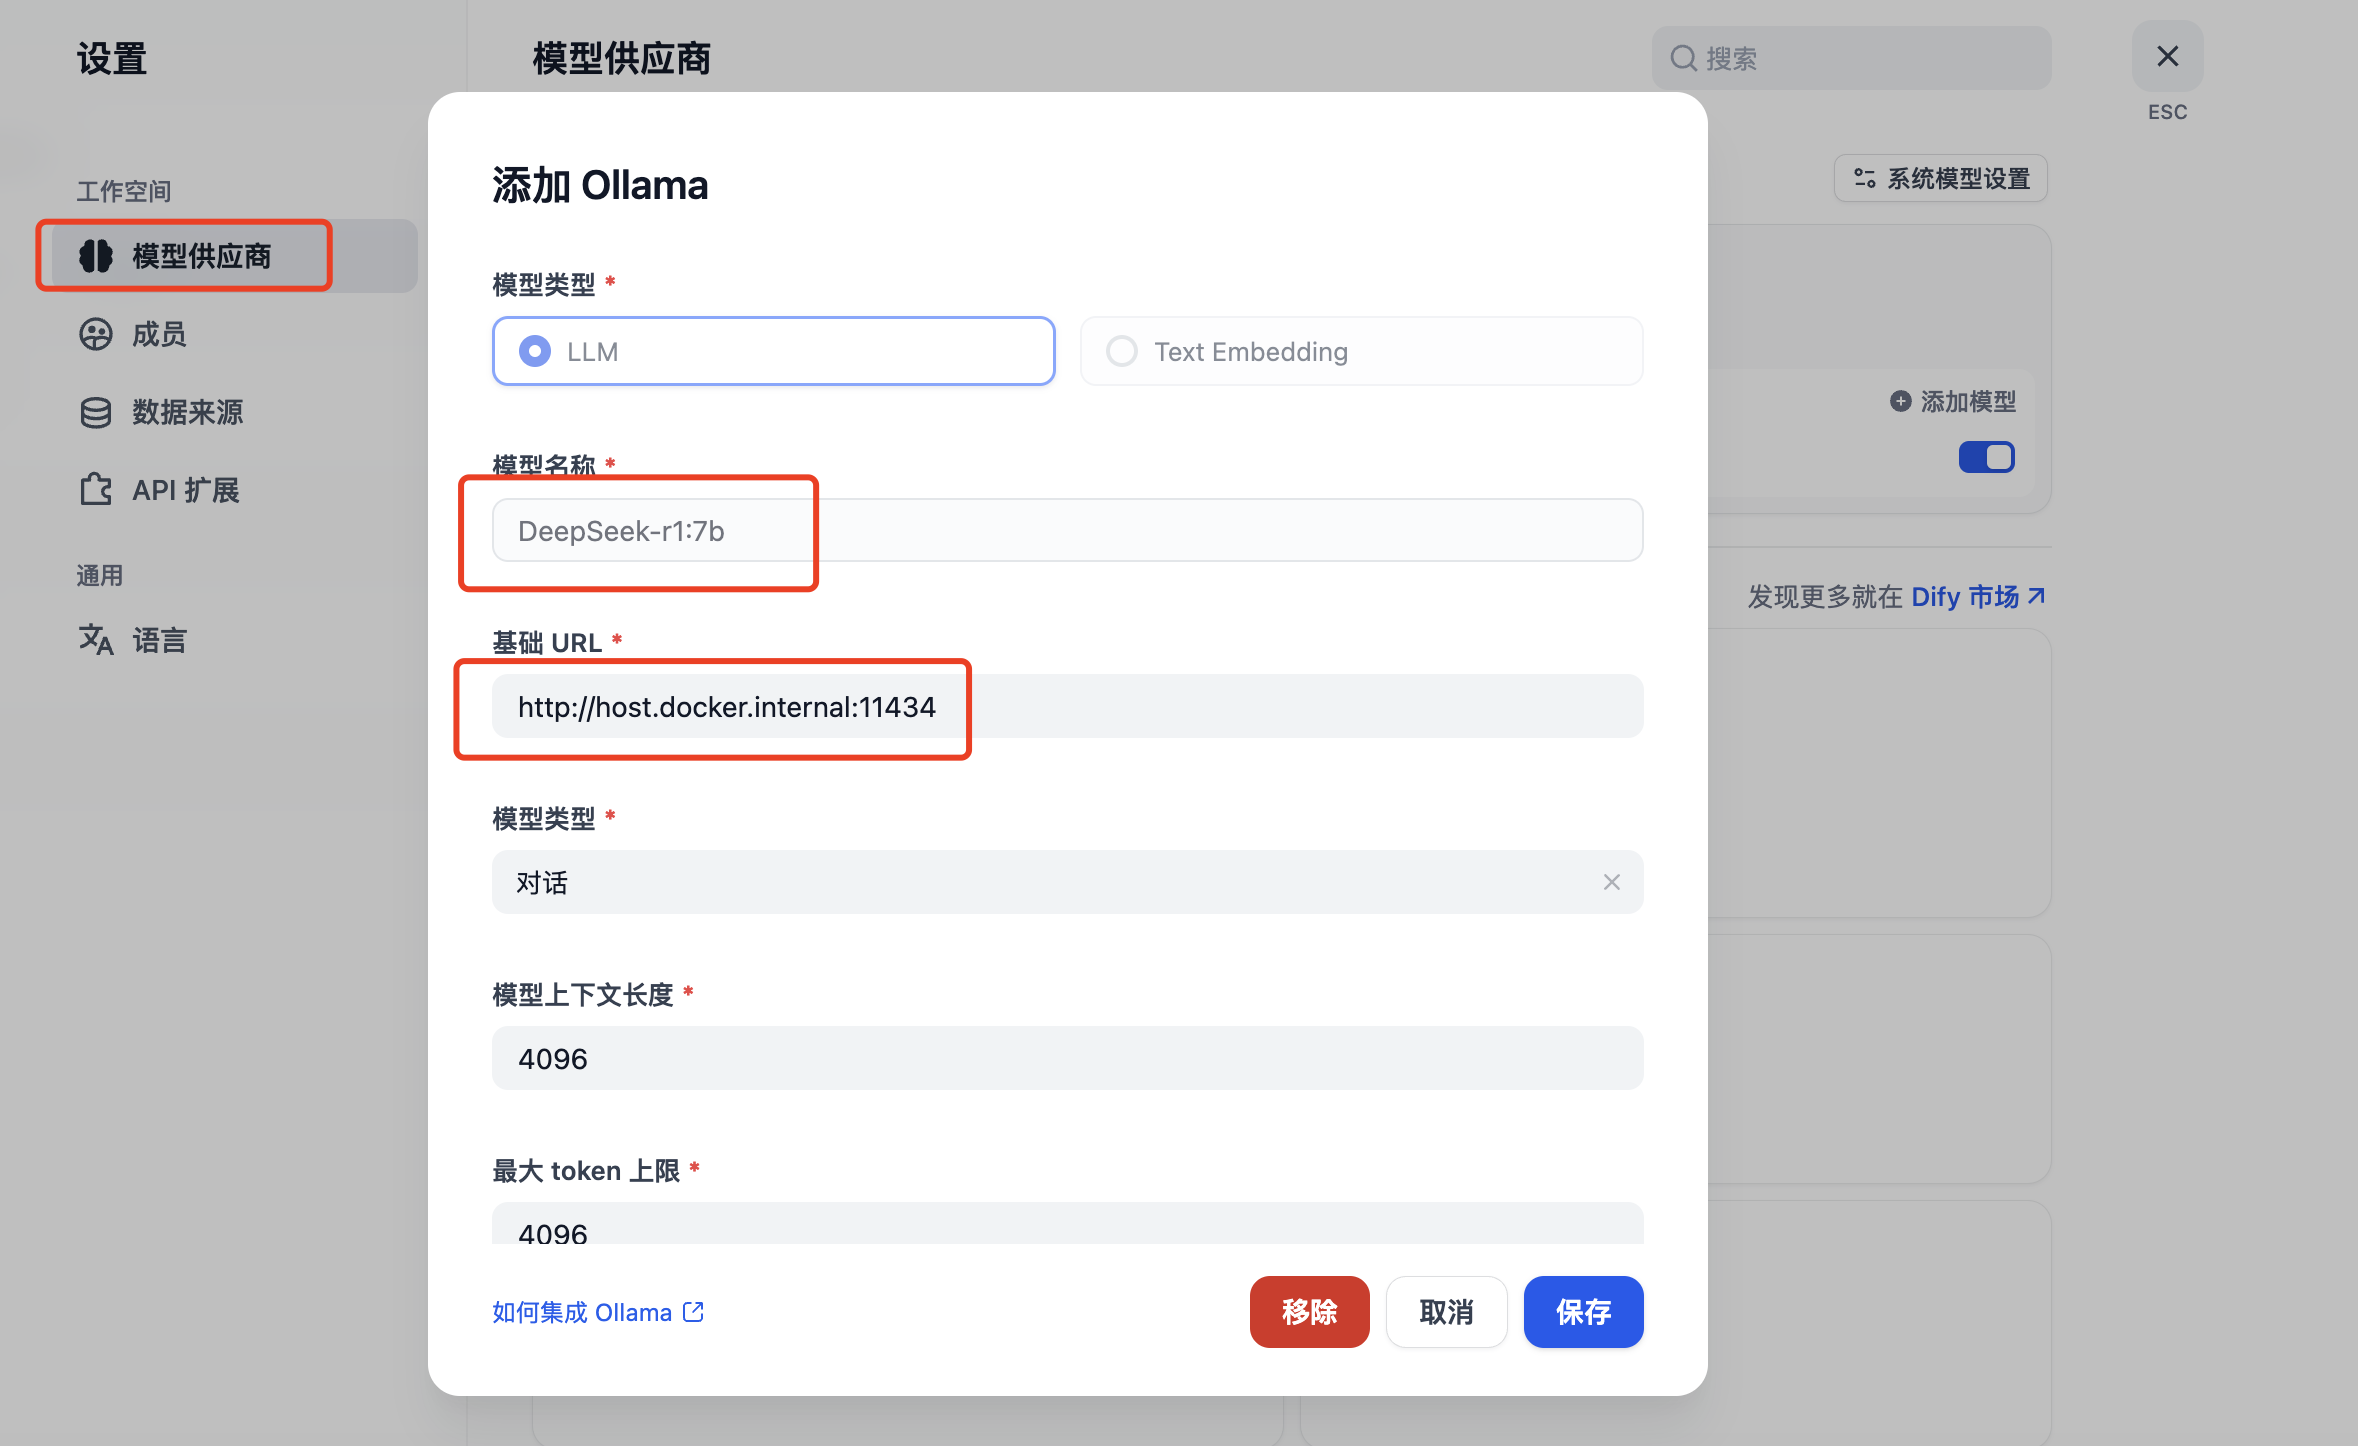
Task: Click the search magnifier icon
Action: click(1683, 58)
